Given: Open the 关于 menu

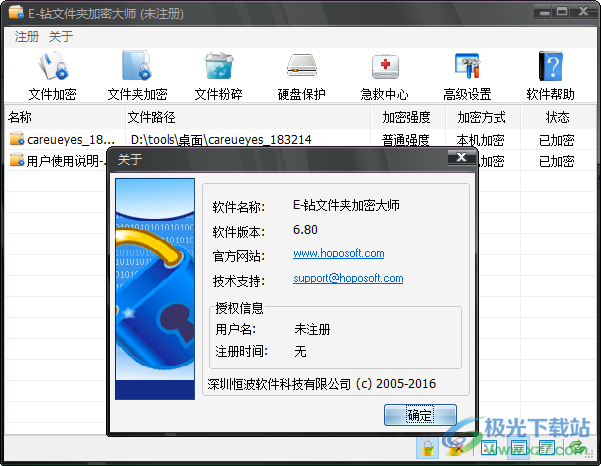Looking at the screenshot, I should tap(61, 37).
